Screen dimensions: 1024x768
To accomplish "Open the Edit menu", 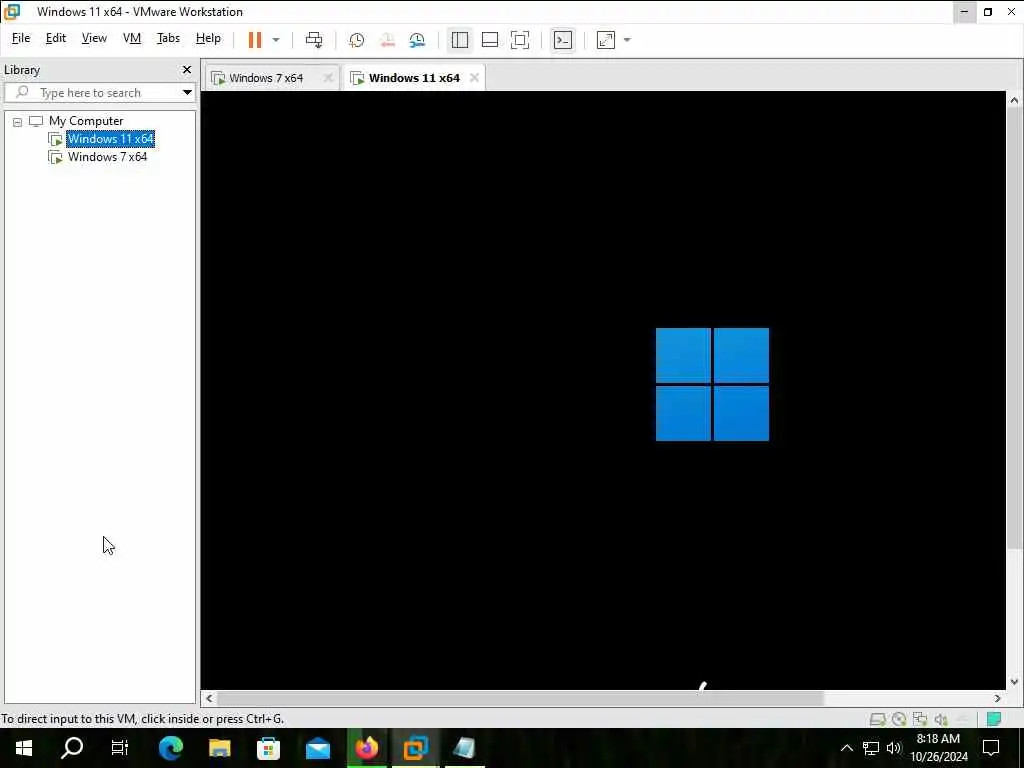I will 56,38.
